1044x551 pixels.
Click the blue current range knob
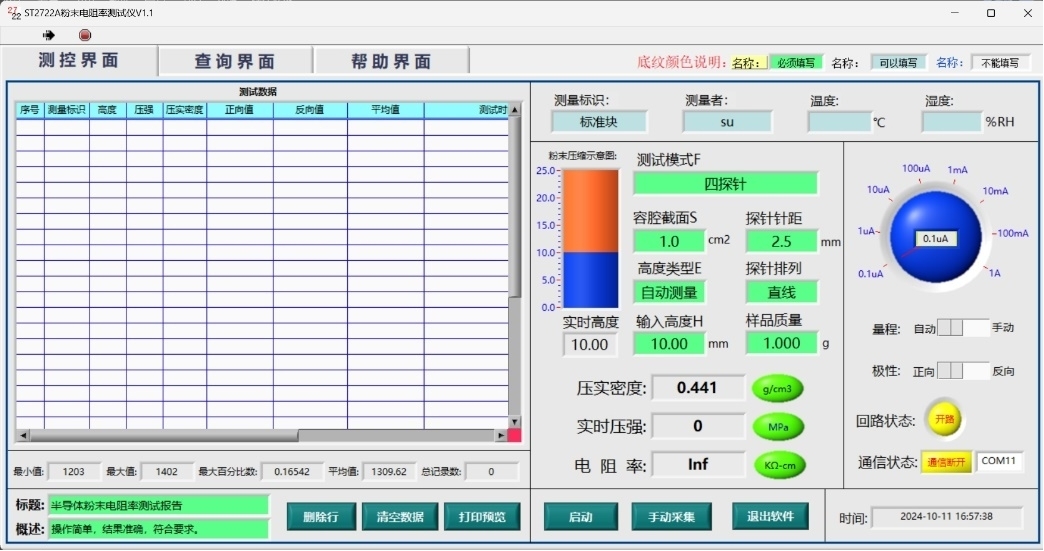pyautogui.click(x=935, y=237)
